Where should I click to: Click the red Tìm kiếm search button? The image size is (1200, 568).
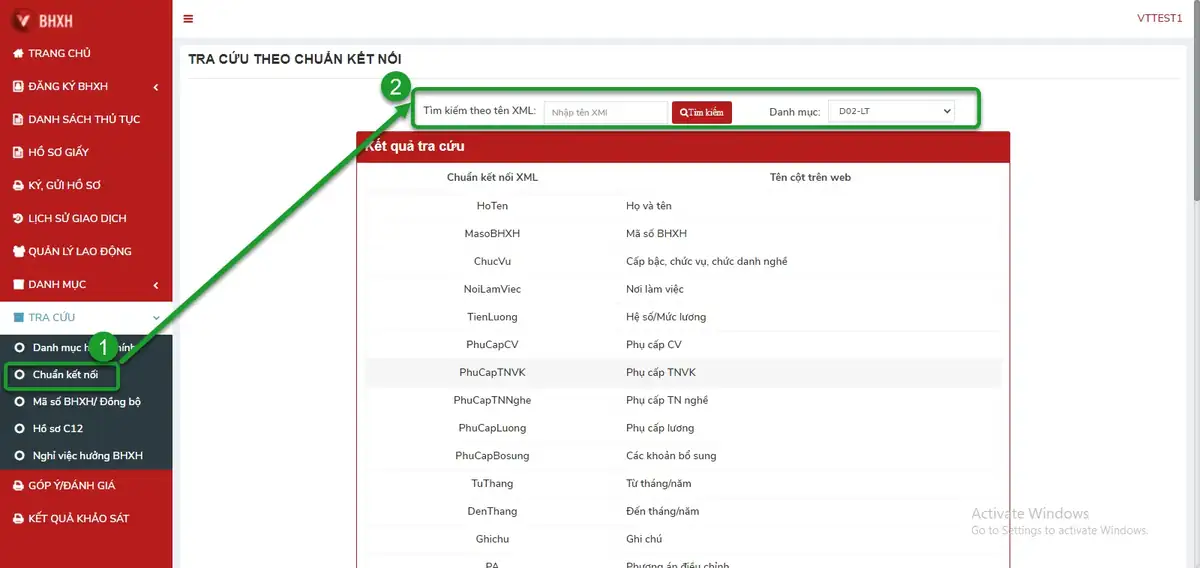tap(702, 112)
